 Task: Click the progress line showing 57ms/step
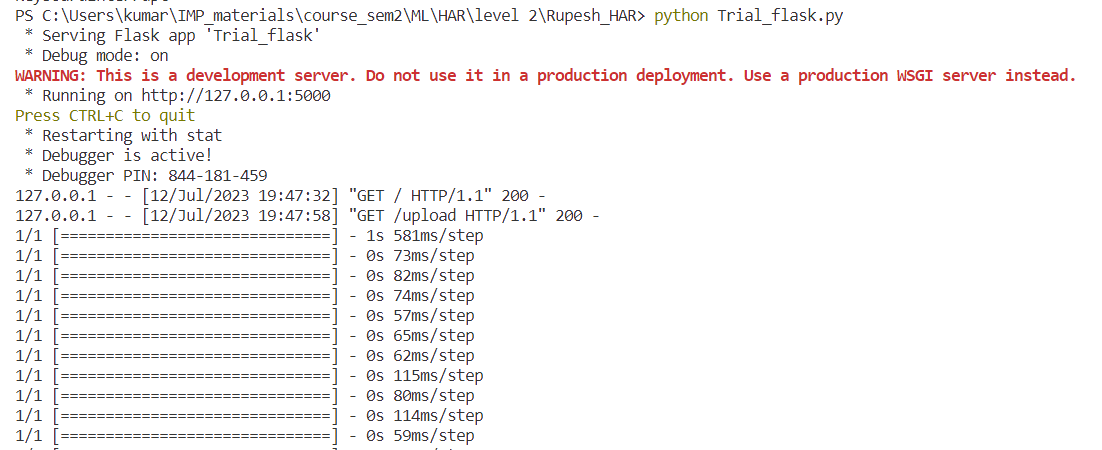pyautogui.click(x=245, y=316)
